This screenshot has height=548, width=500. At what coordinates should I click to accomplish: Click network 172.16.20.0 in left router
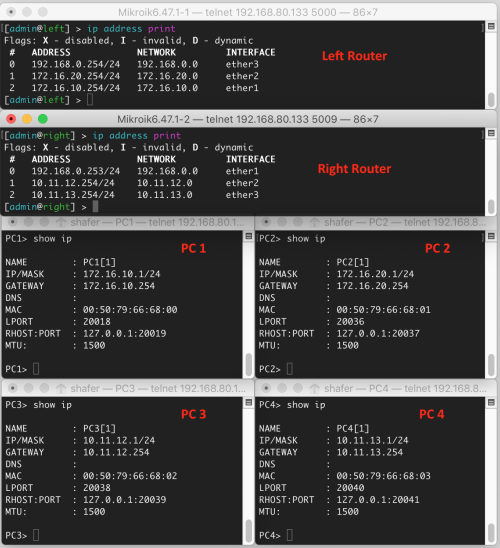pyautogui.click(x=167, y=76)
